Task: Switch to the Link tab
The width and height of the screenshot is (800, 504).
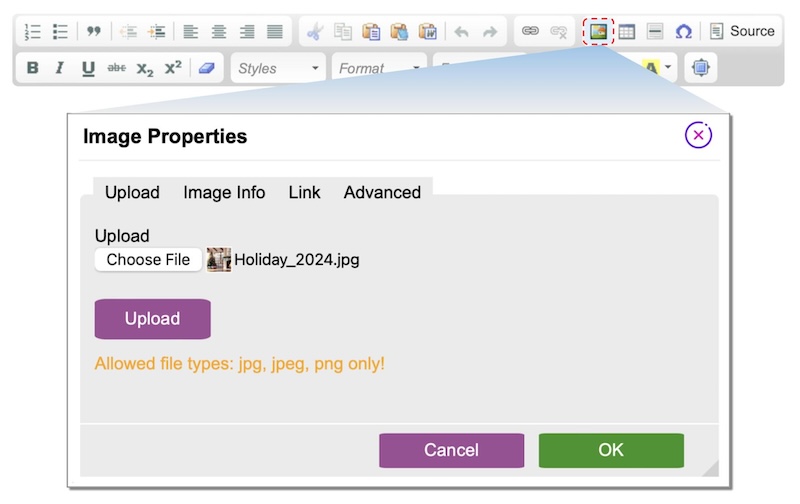Action: point(304,192)
